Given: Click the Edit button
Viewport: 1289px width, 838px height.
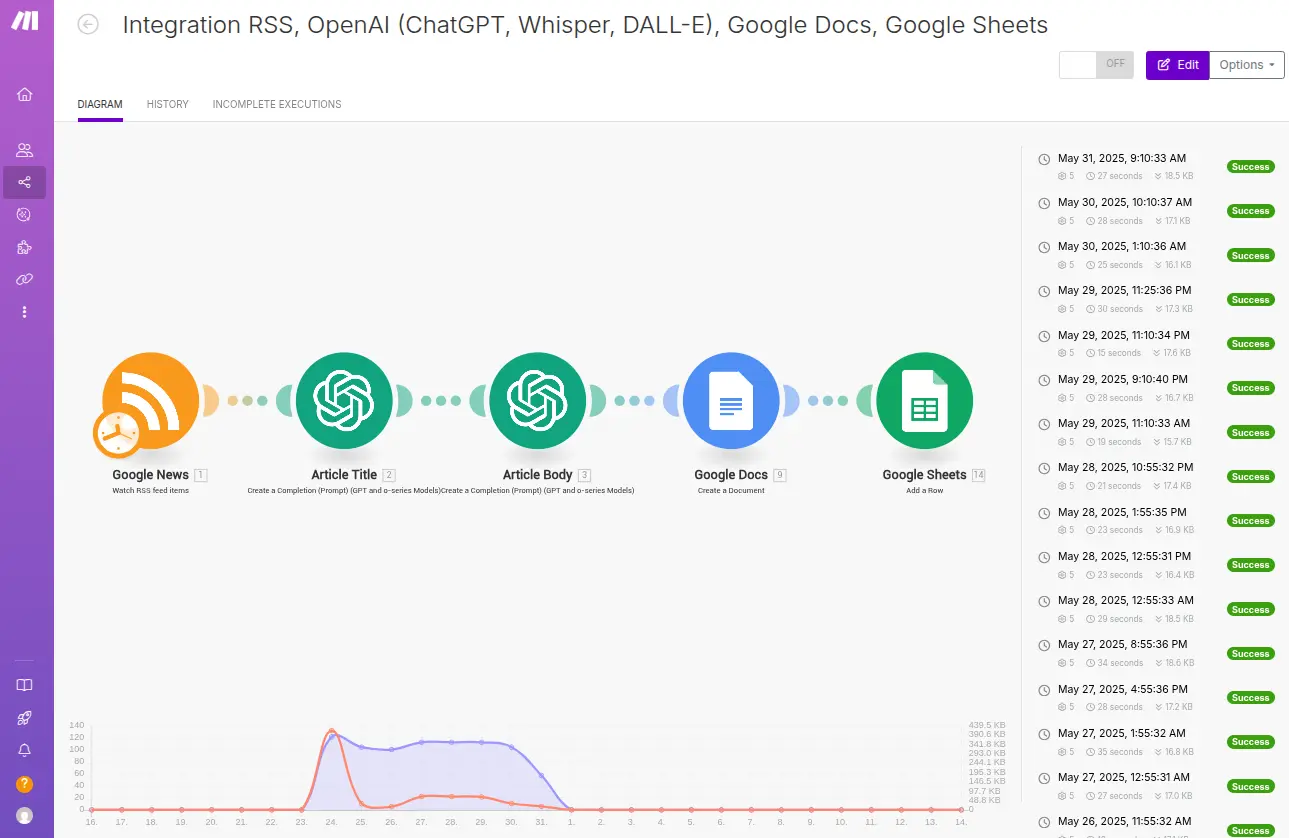Looking at the screenshot, I should coord(1177,65).
